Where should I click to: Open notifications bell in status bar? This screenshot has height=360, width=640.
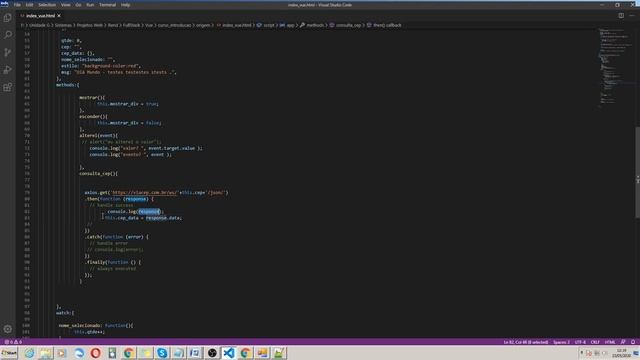pyautogui.click(x=633, y=342)
